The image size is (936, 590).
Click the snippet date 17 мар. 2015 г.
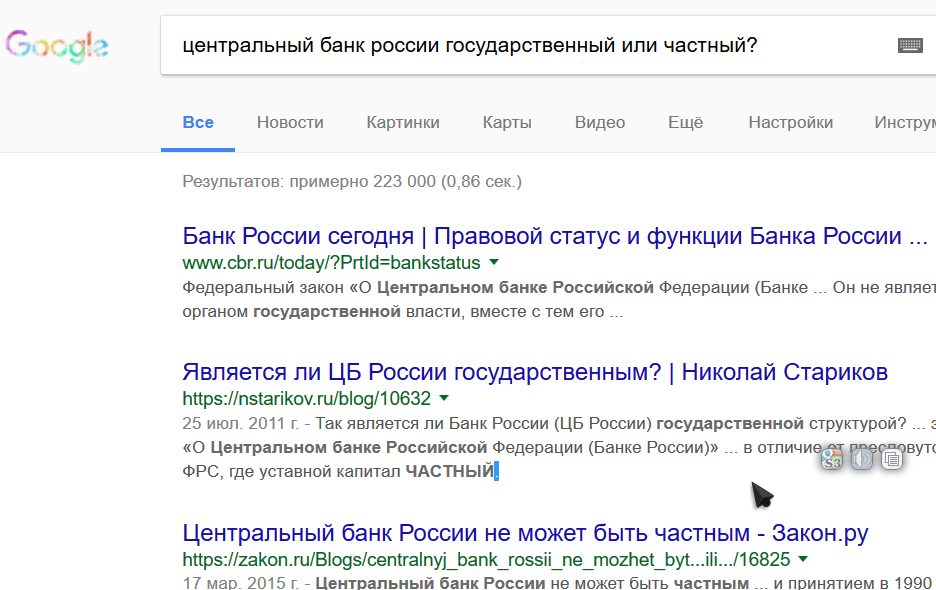(241, 582)
